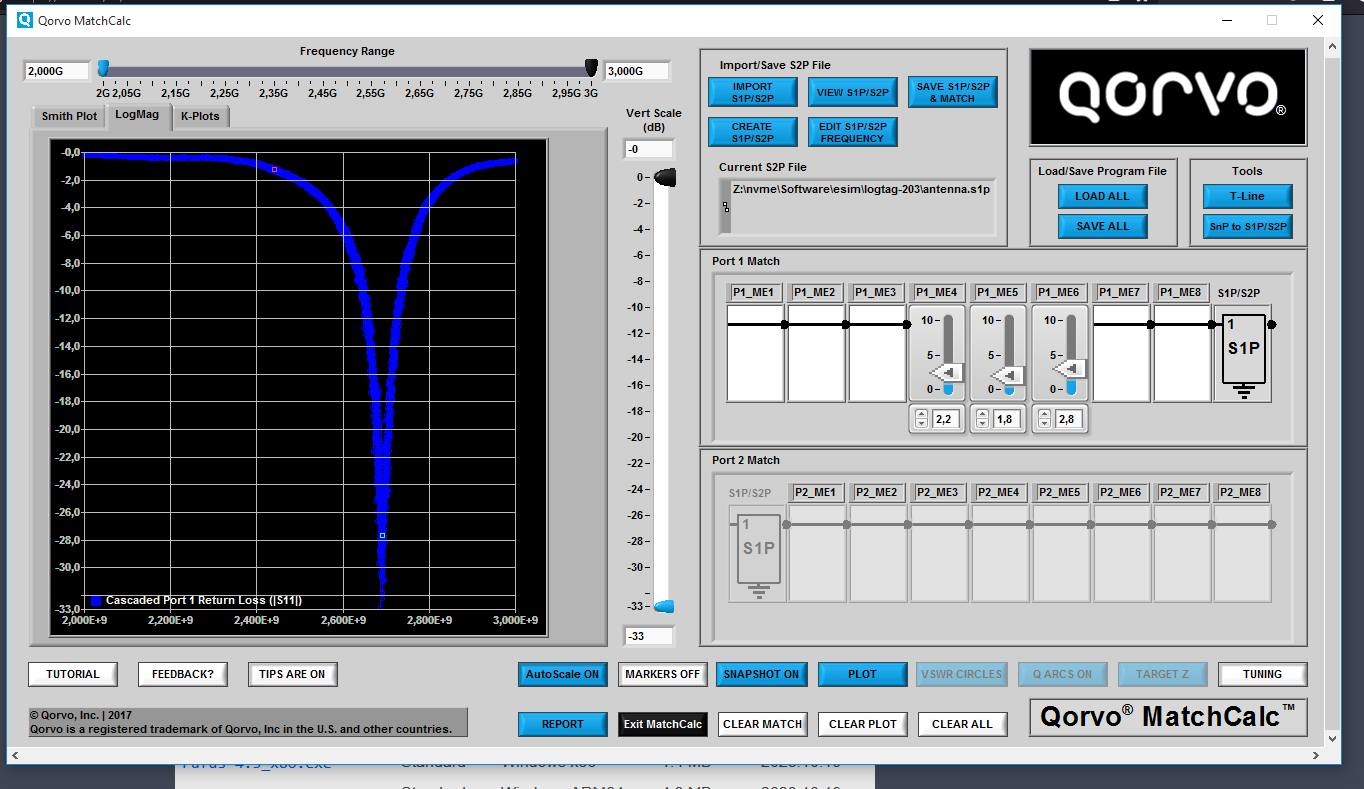Click the CLEAR PLOT button
Screen dimensions: 1364x789
tap(862, 724)
